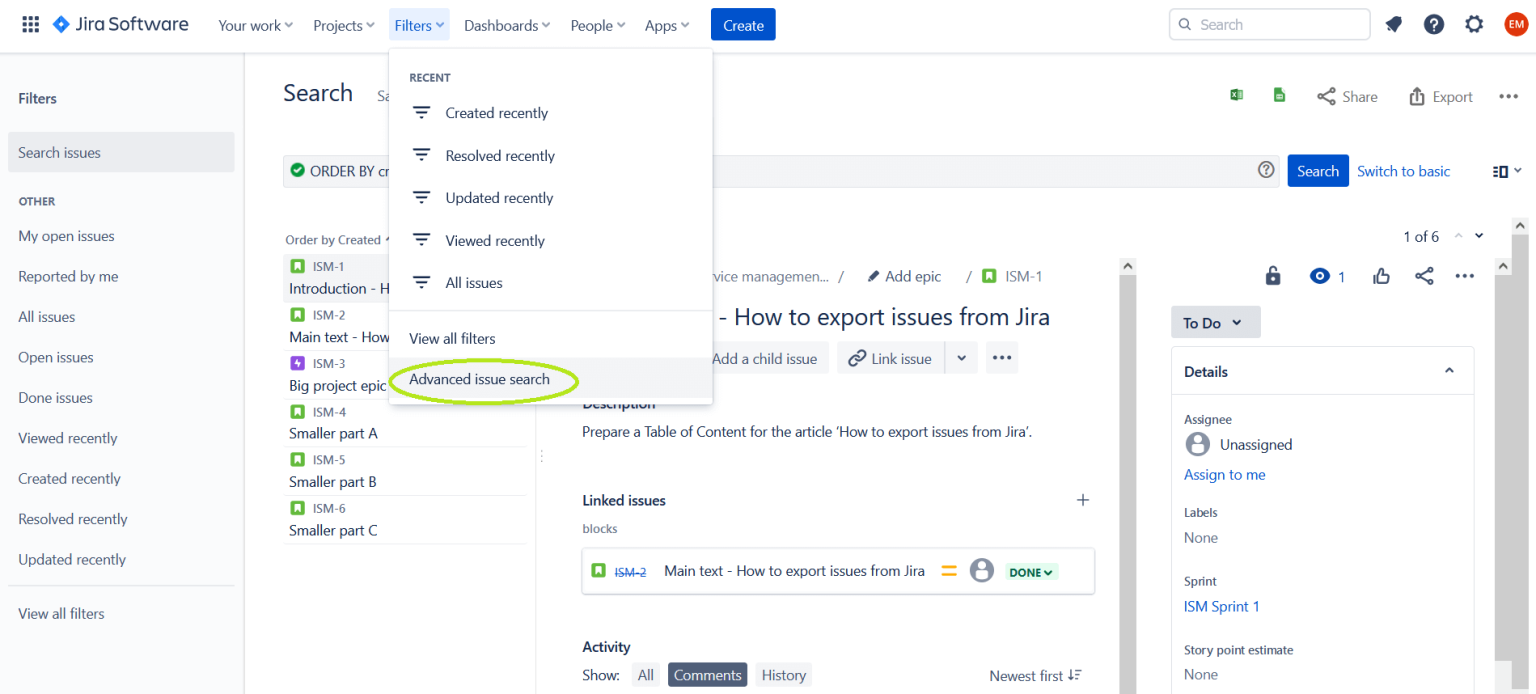Open DONE status dropdown on linked issue ISM-2
The width and height of the screenshot is (1536, 694).
1030,571
